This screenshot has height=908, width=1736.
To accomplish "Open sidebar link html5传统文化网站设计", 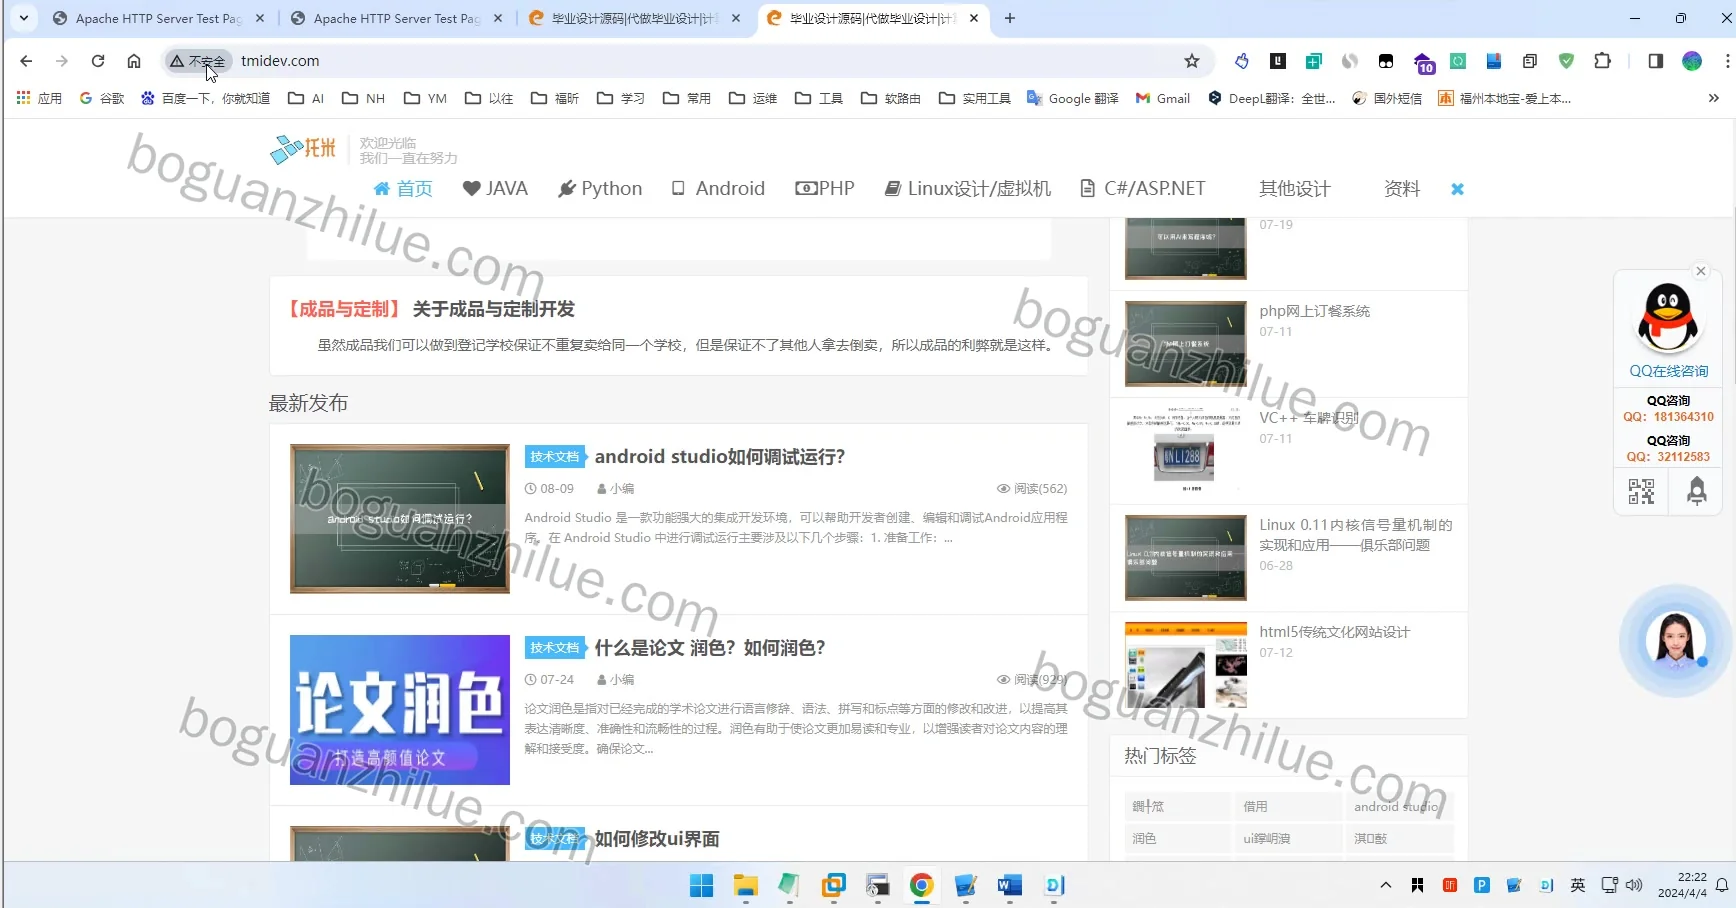I will pyautogui.click(x=1334, y=632).
